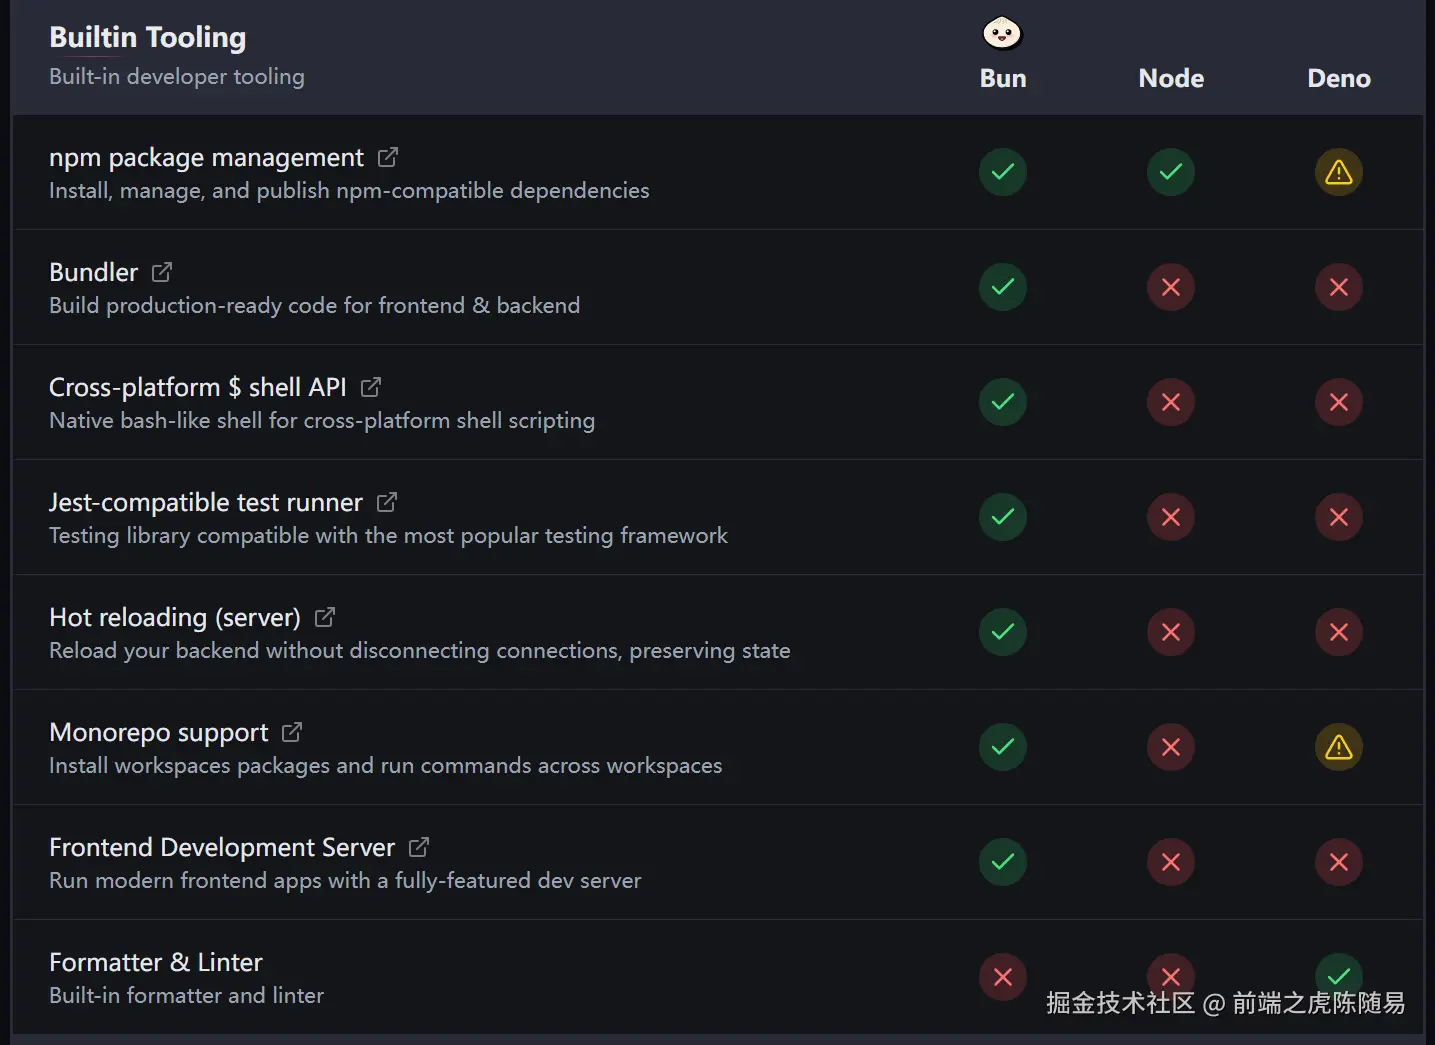Image resolution: width=1435 pixels, height=1045 pixels.
Task: Click the Deno column header
Action: (x=1339, y=78)
